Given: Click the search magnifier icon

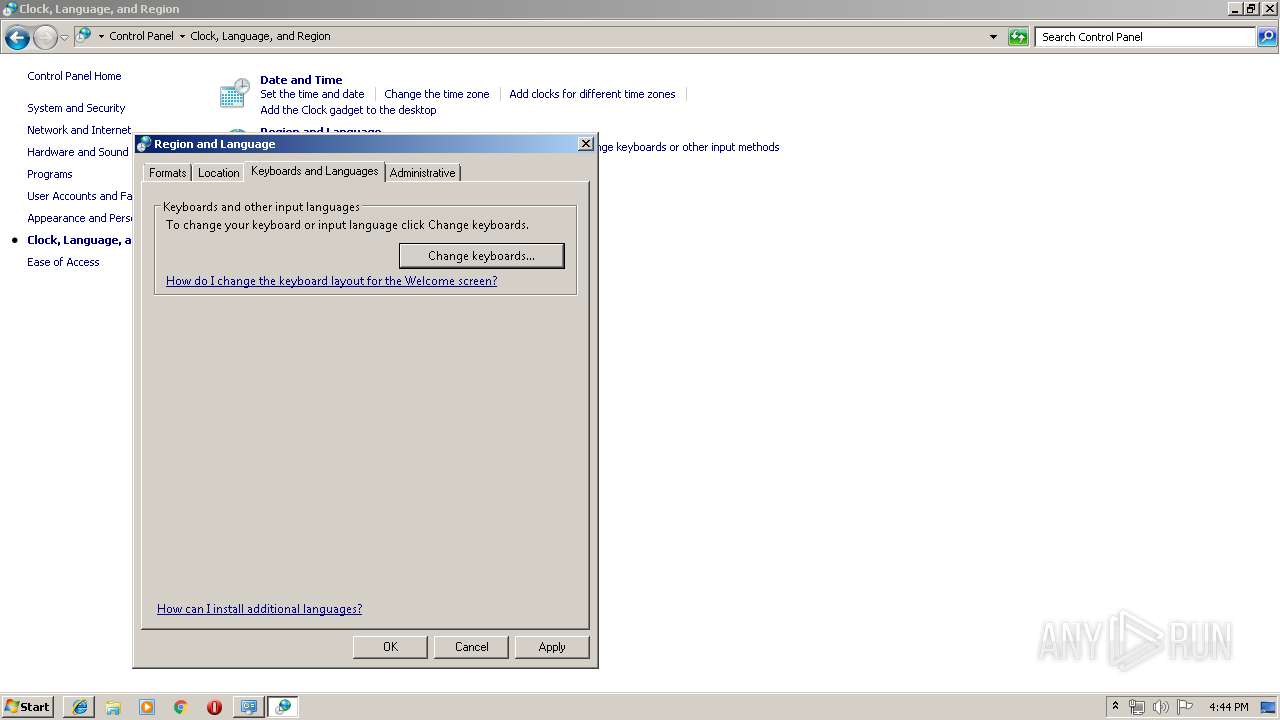Looking at the screenshot, I should click(1266, 37).
